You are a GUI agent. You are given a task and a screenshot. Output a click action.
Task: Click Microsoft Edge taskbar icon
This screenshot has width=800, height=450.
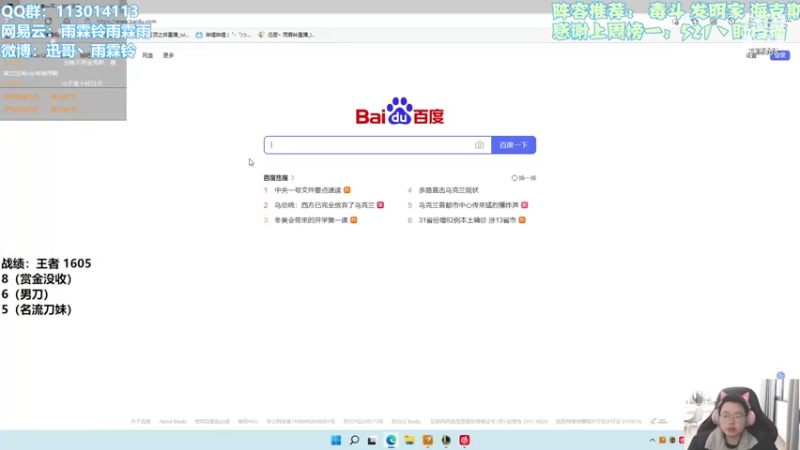pos(391,440)
